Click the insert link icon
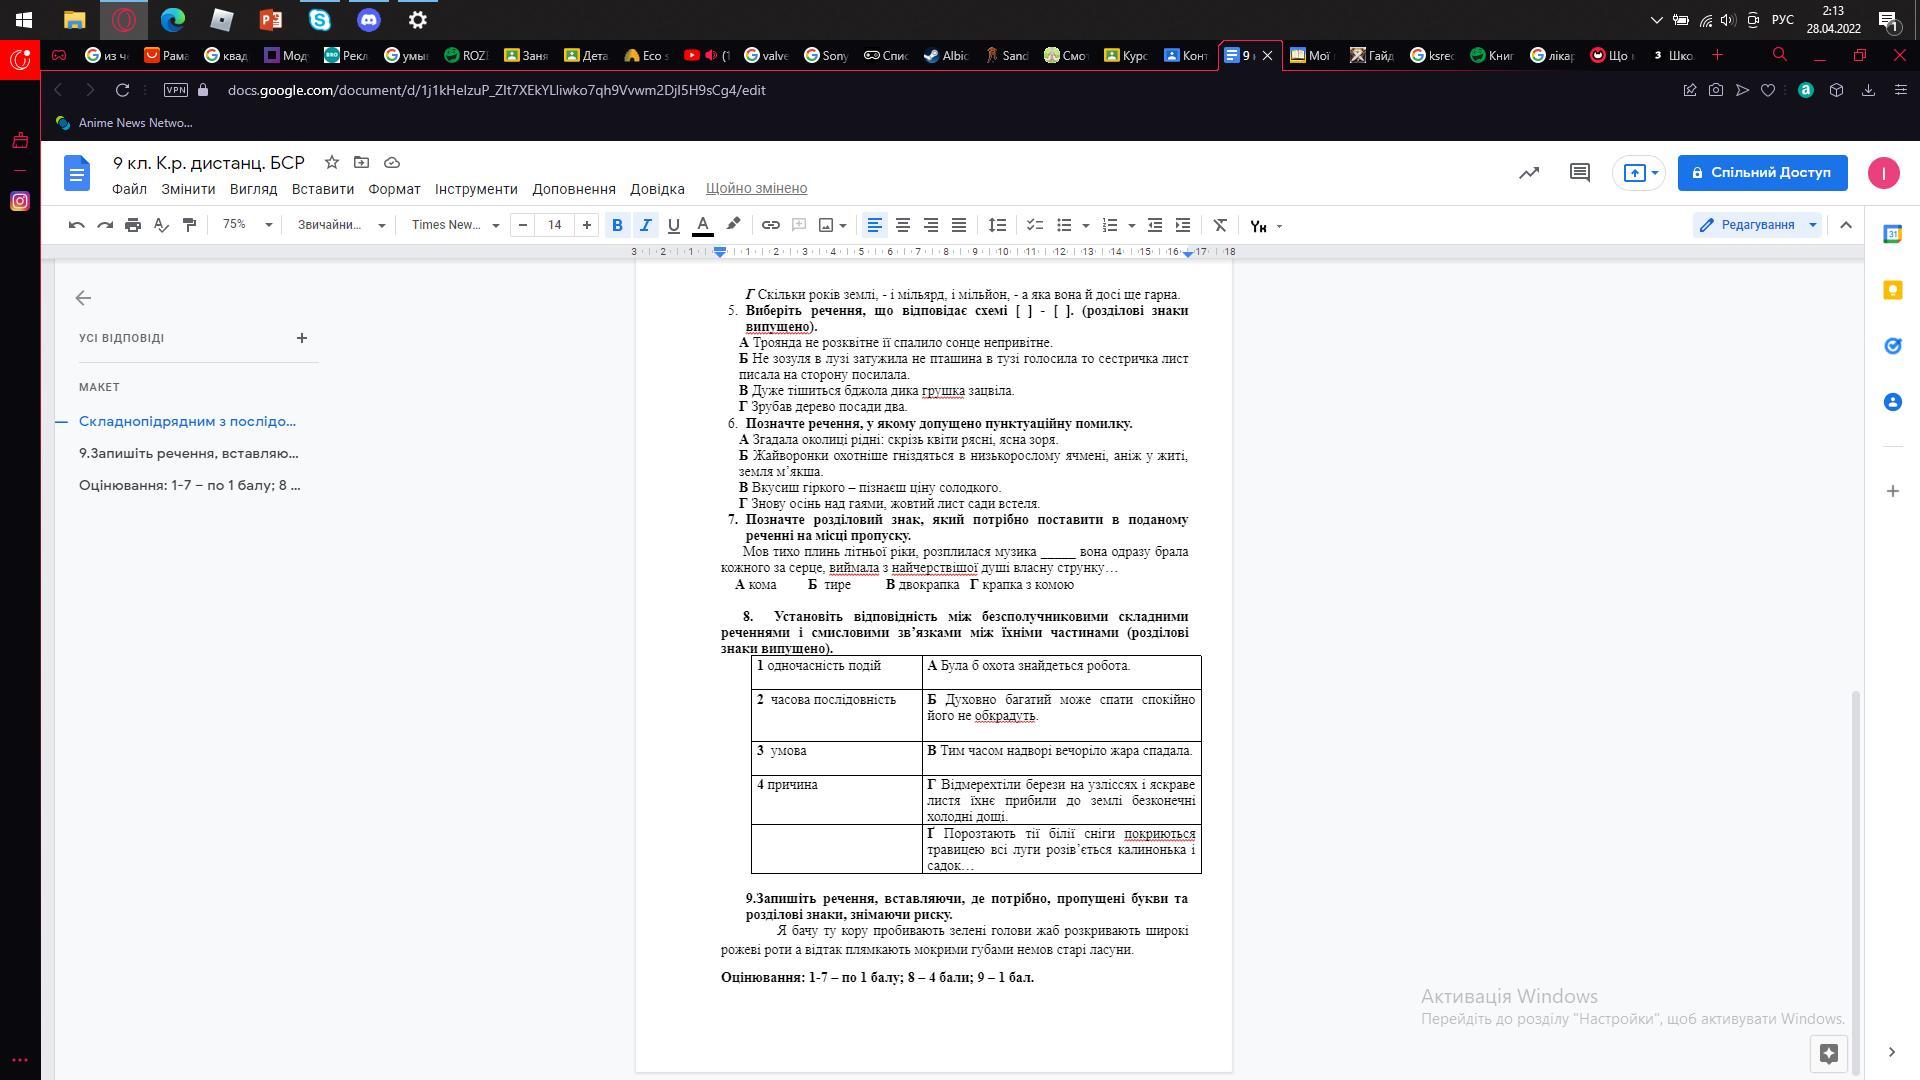The width and height of the screenshot is (1920, 1080). click(770, 225)
